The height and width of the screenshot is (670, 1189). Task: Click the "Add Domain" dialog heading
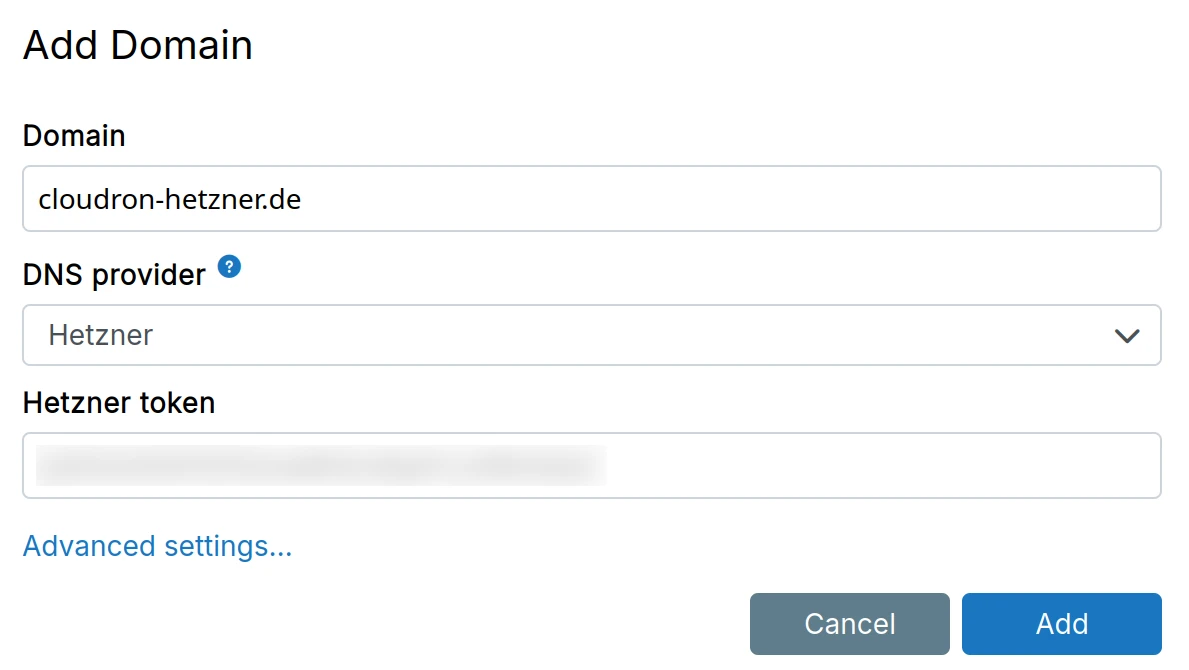138,46
